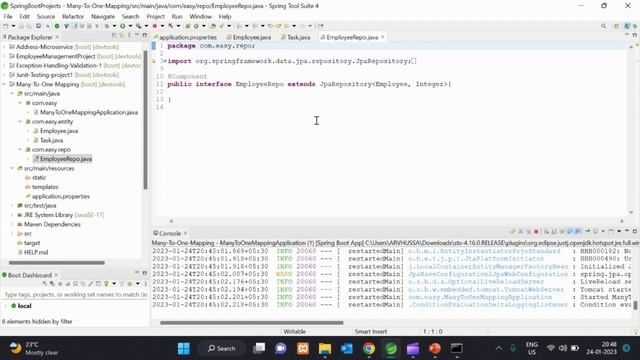Expand folded import statements in editor
This screenshot has height=360, width=640.
click(164, 61)
